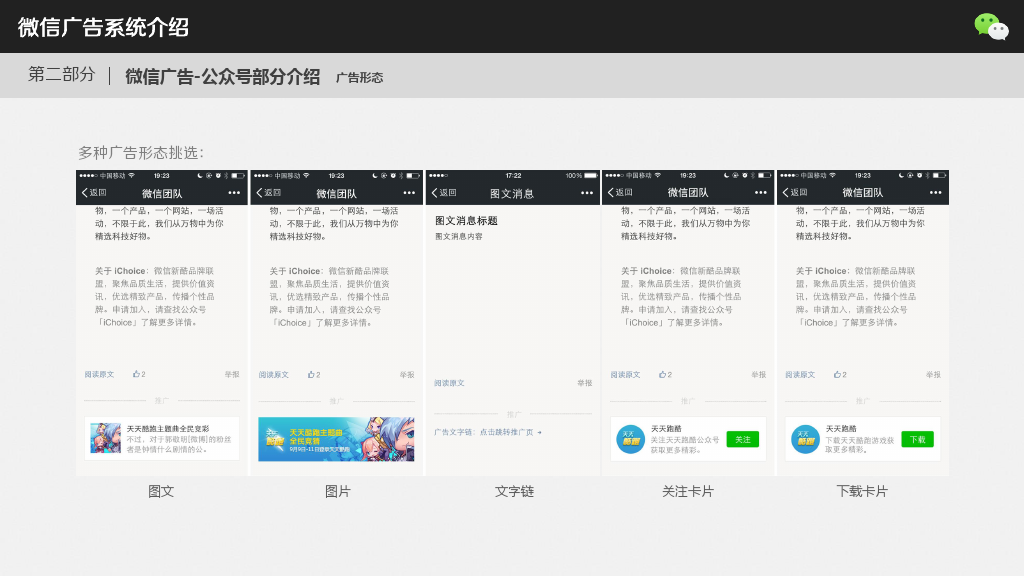Click 举报 above the 下载 card ad
This screenshot has height=576, width=1024.
(933, 374)
